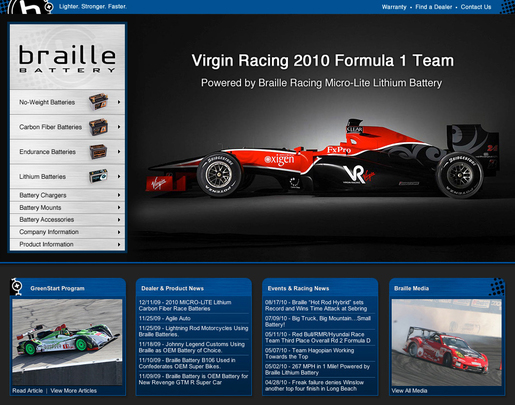Open the Big Truck, Big Mountain news
515x405 pixels.
[318, 321]
